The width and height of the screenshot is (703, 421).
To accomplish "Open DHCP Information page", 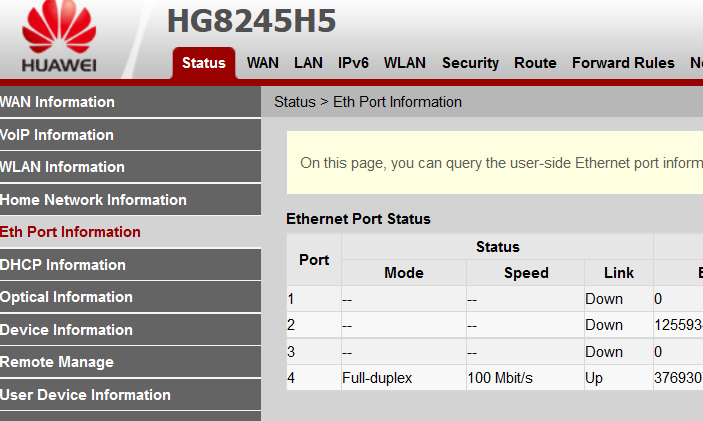I will [x=130, y=265].
